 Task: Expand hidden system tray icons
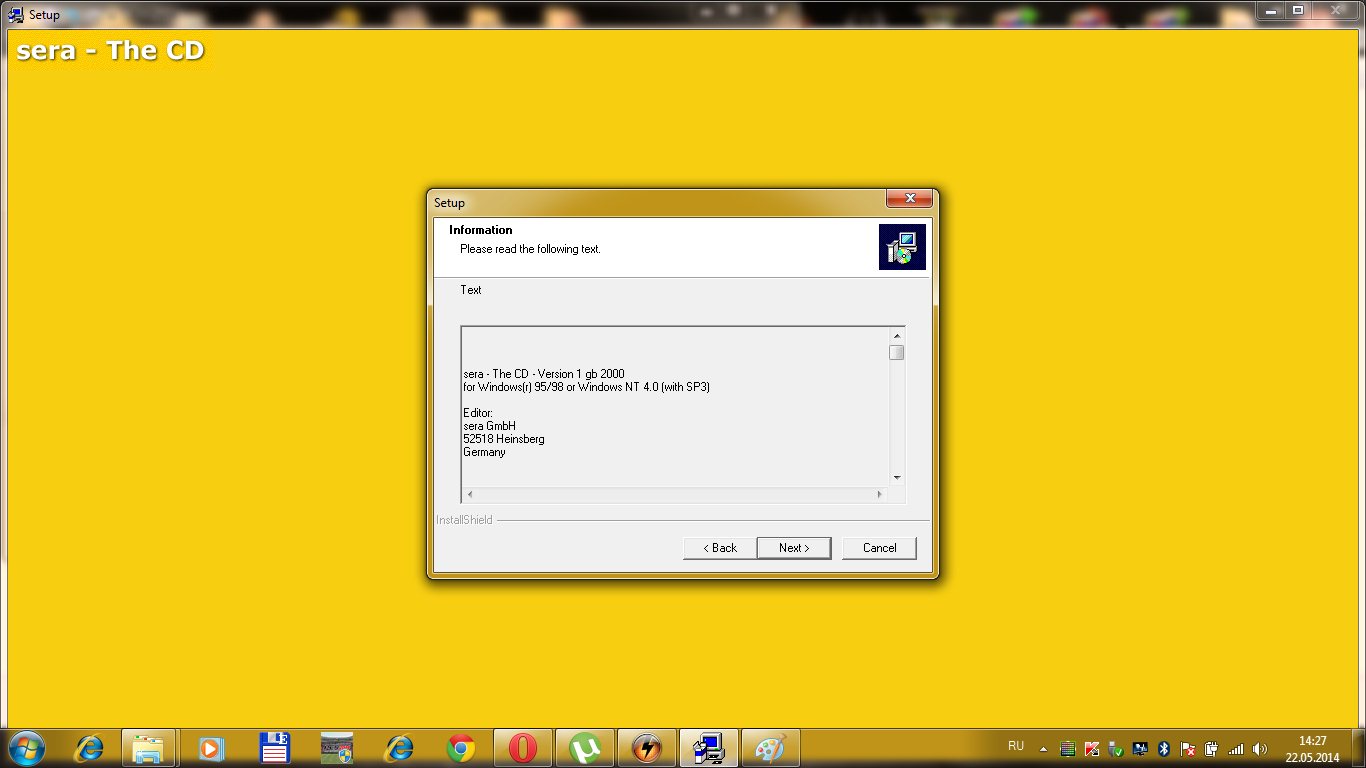point(1044,748)
